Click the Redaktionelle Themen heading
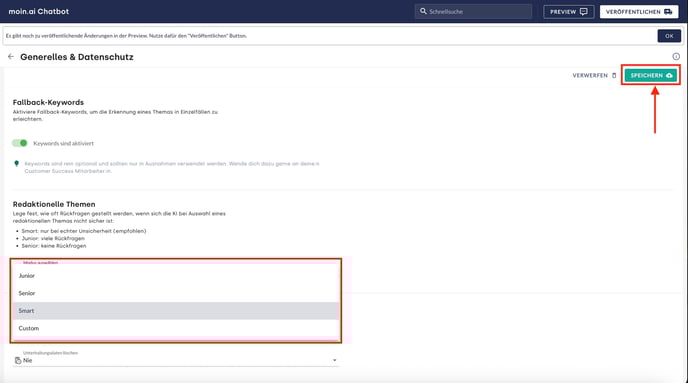The image size is (688, 383). click(x=54, y=204)
